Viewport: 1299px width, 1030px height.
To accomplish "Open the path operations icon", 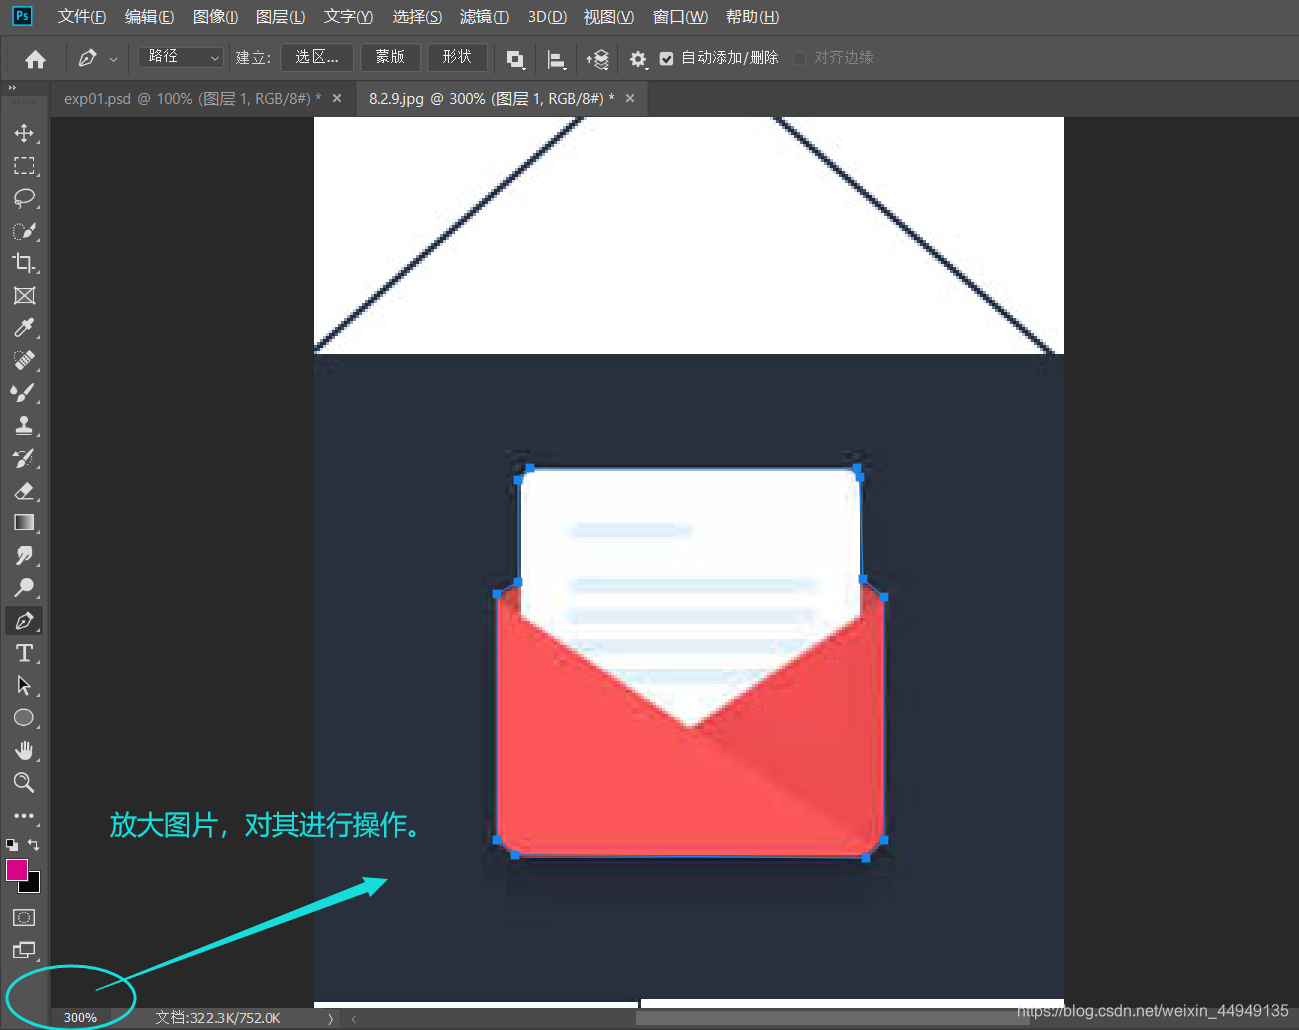I will [x=515, y=59].
